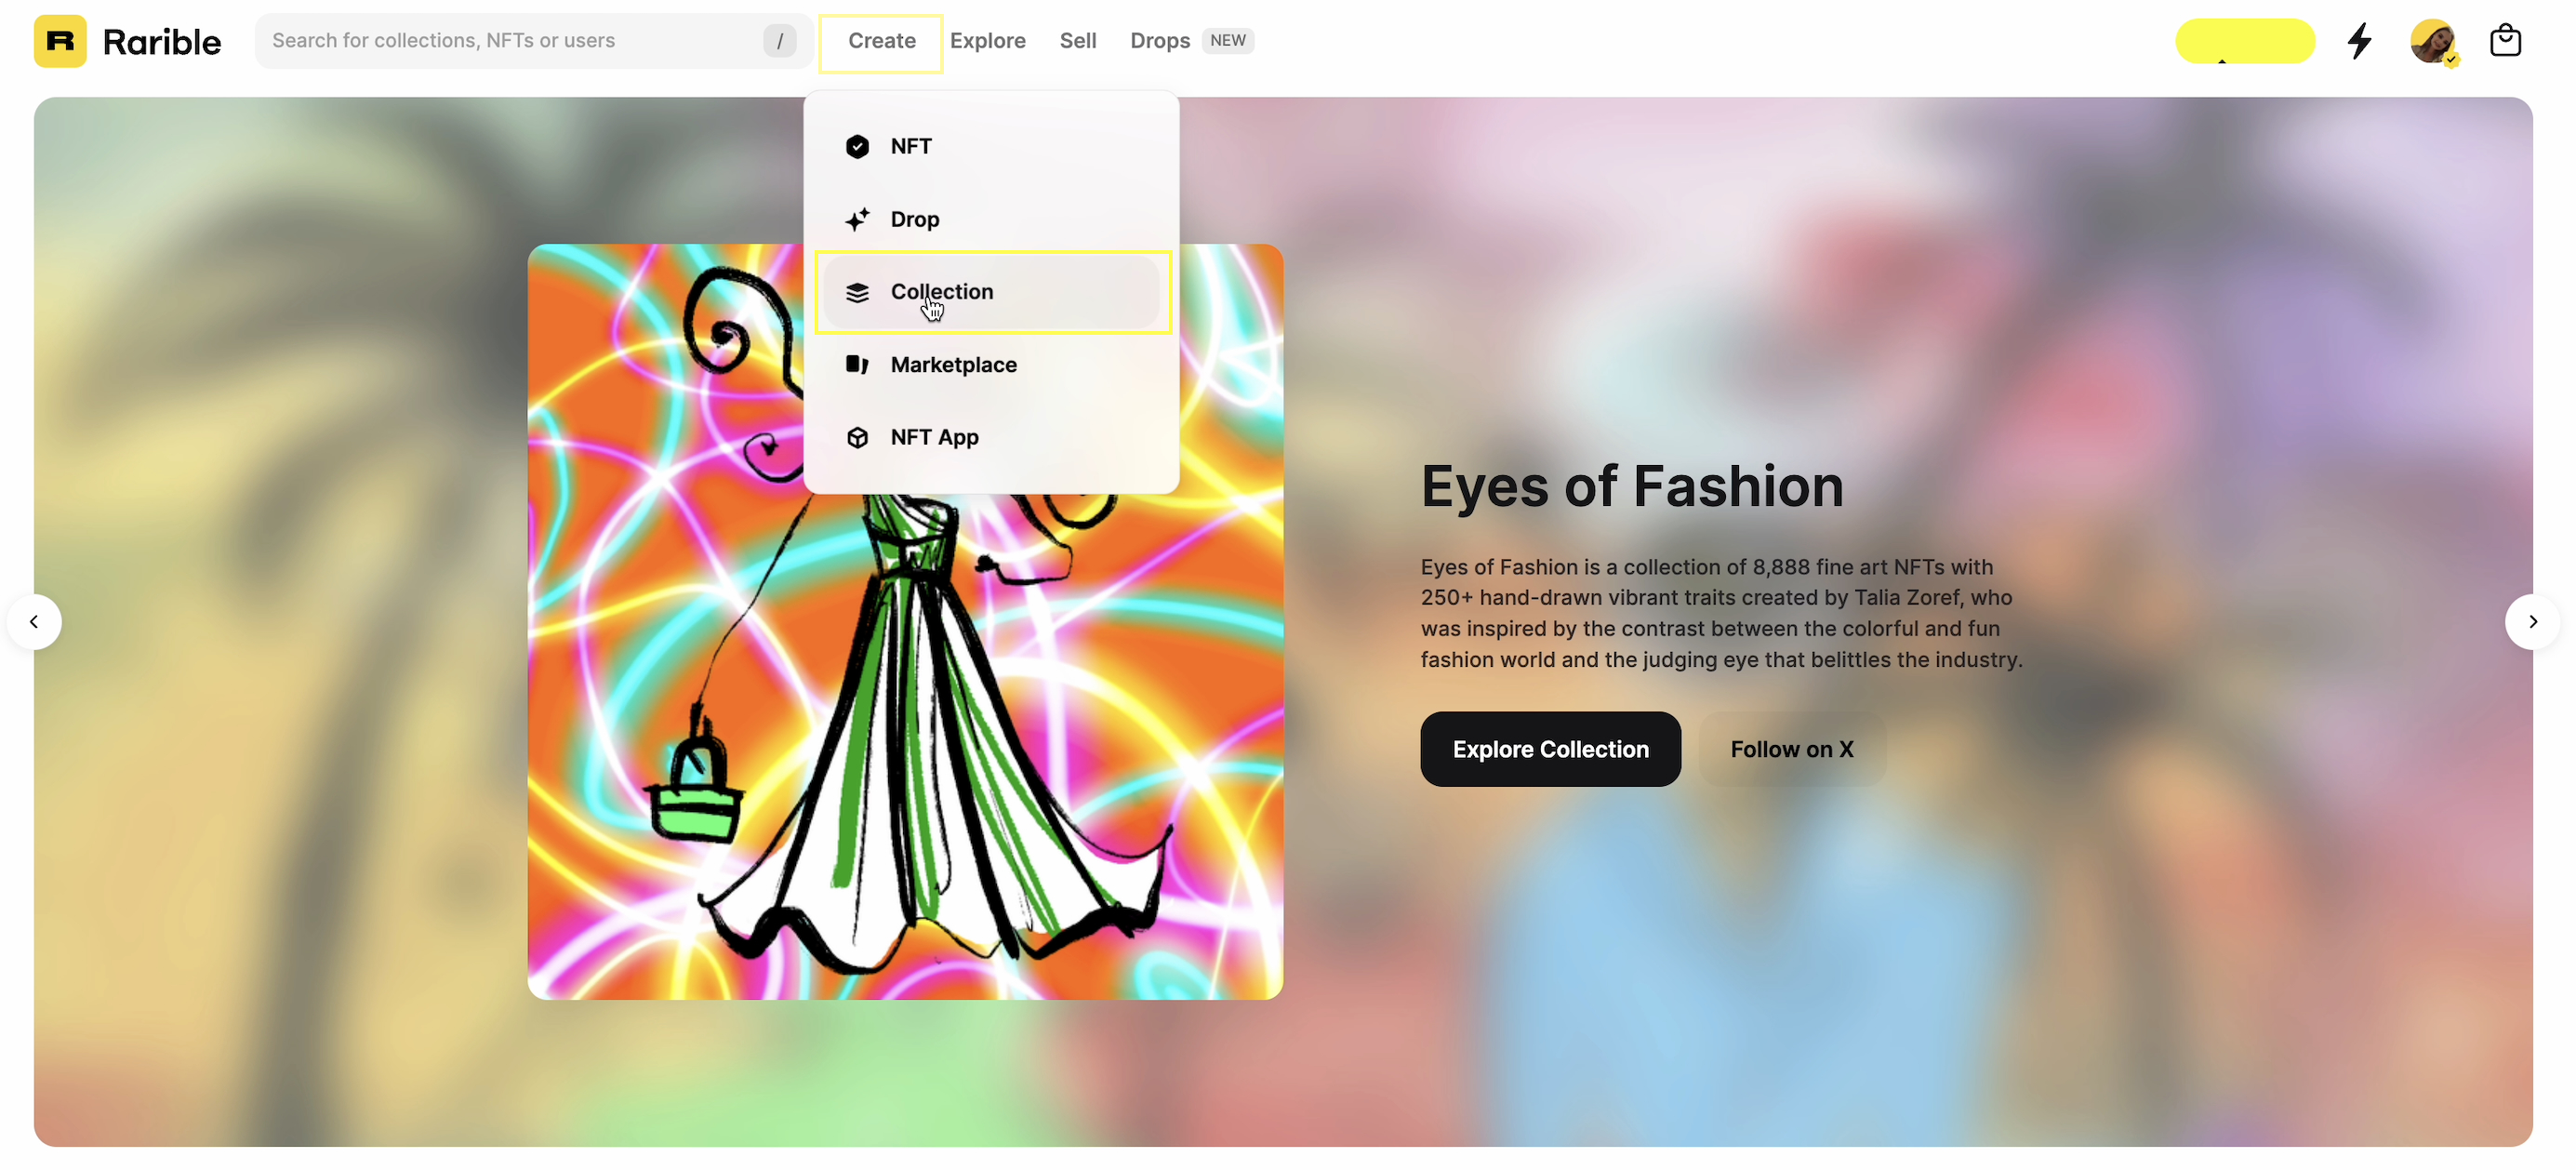Click the Rarible logo icon
This screenshot has height=1170, width=2576.
point(60,41)
